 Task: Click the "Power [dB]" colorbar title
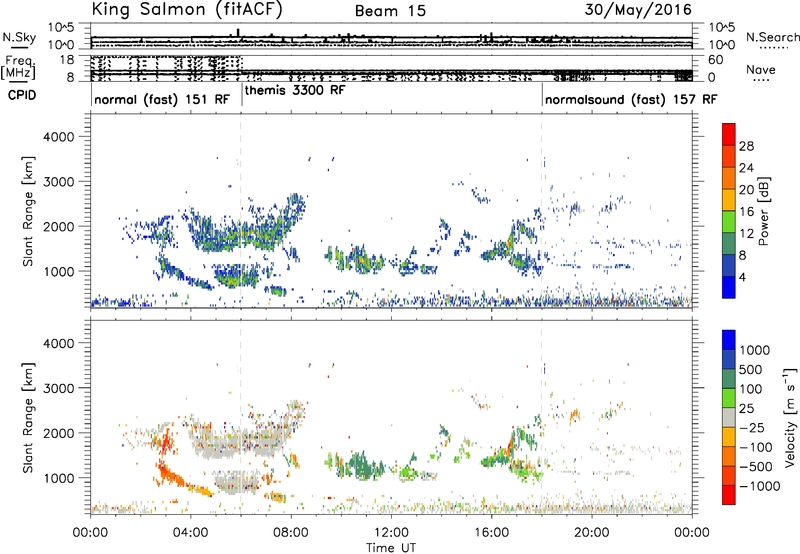(763, 211)
